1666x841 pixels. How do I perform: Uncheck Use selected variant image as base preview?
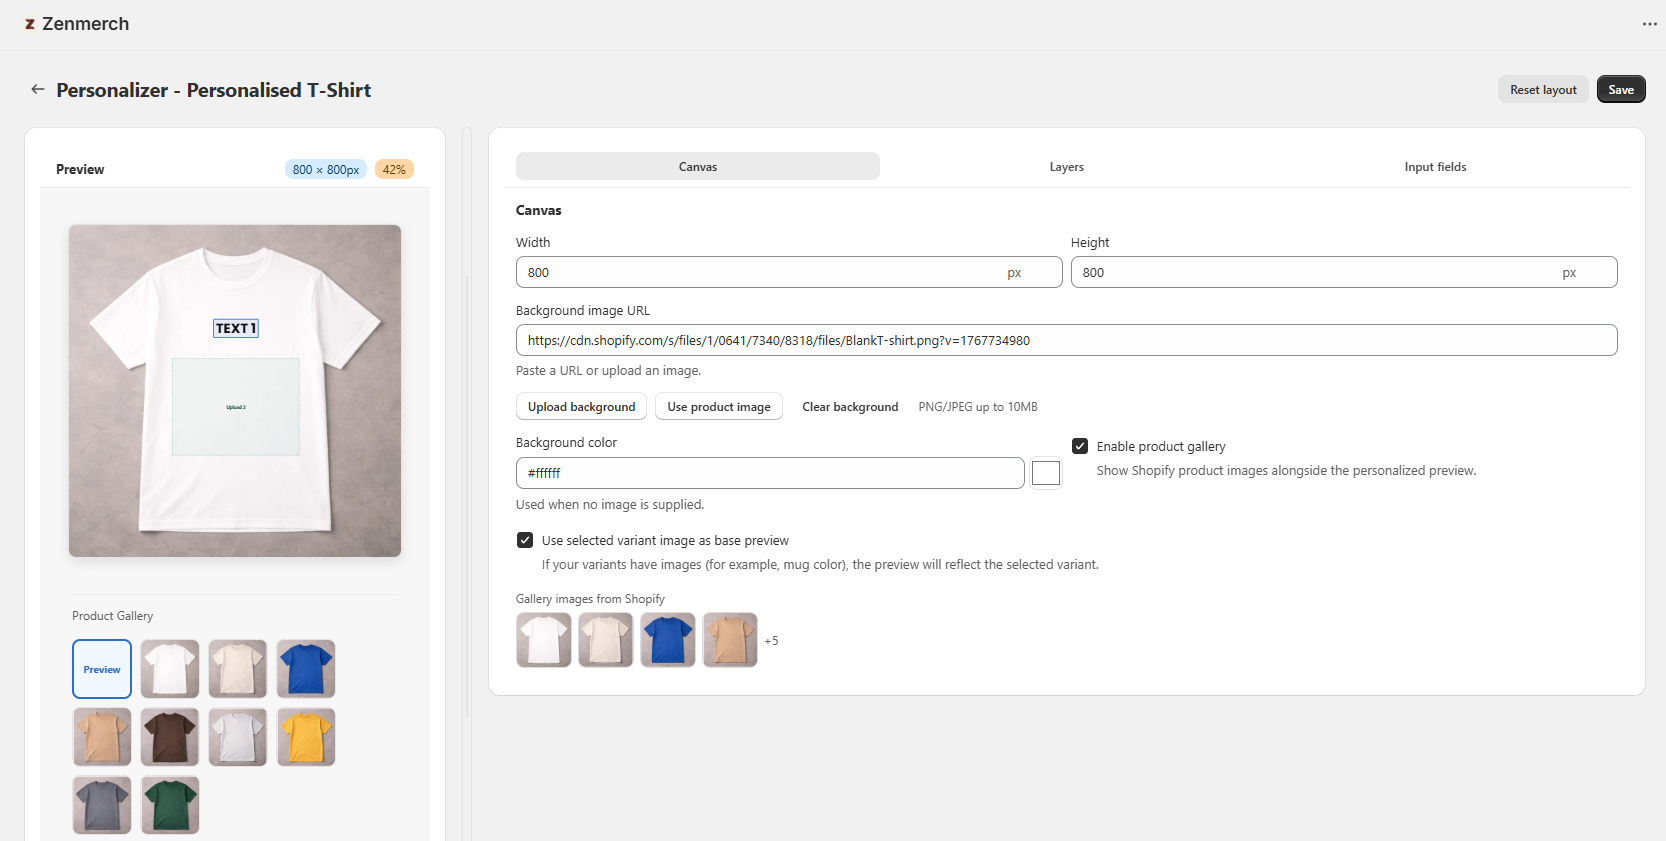click(525, 540)
